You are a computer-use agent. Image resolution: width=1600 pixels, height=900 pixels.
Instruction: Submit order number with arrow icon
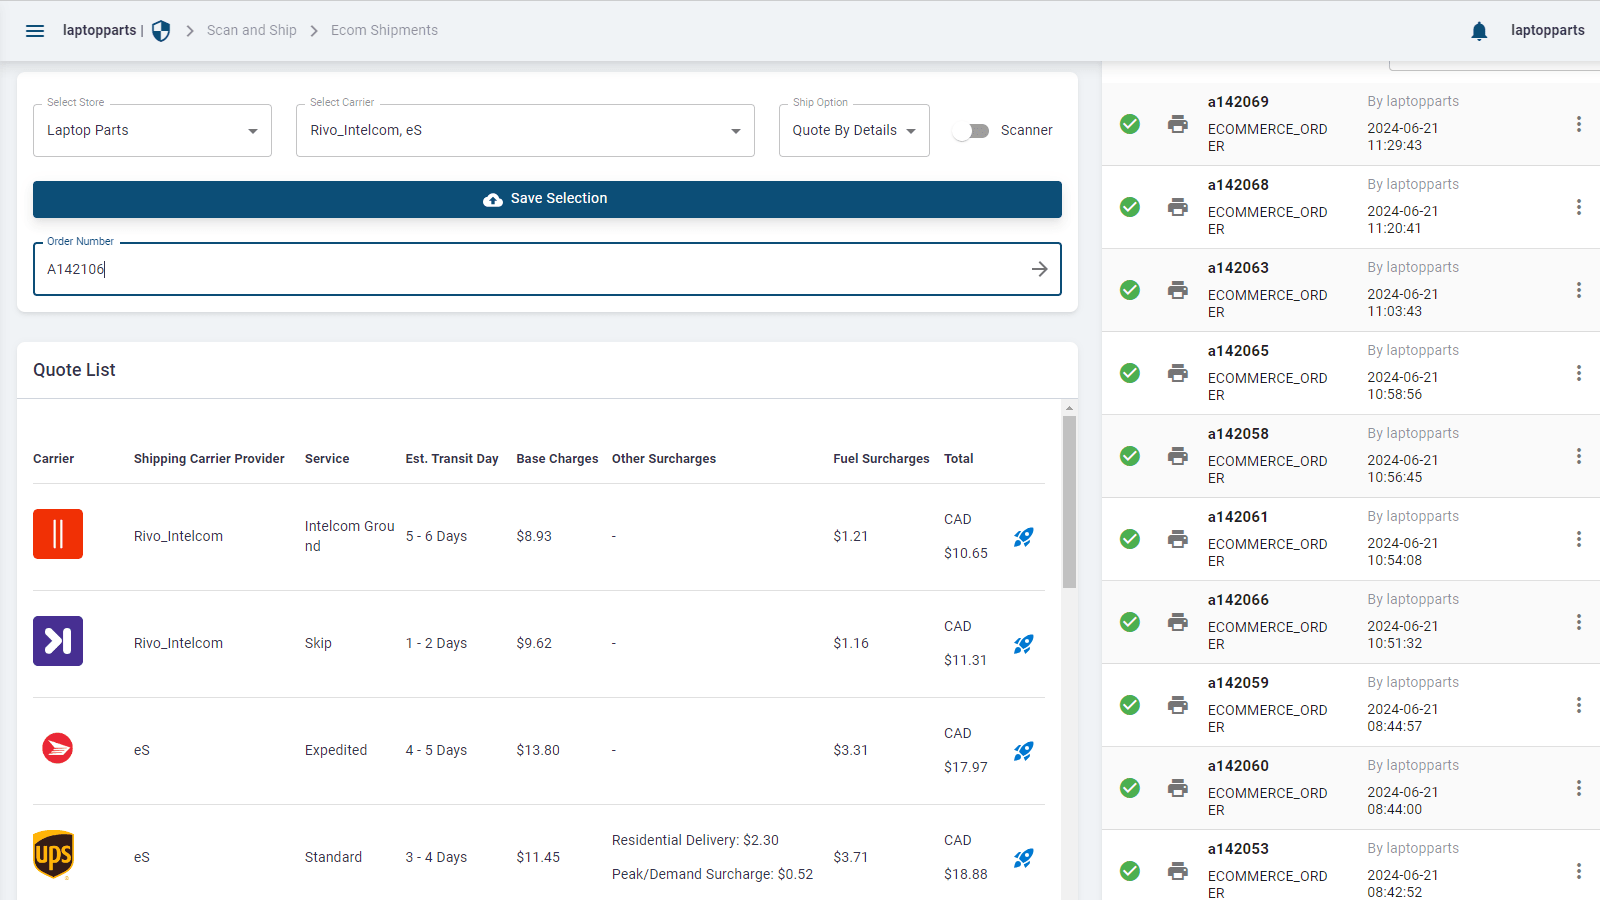pos(1040,269)
